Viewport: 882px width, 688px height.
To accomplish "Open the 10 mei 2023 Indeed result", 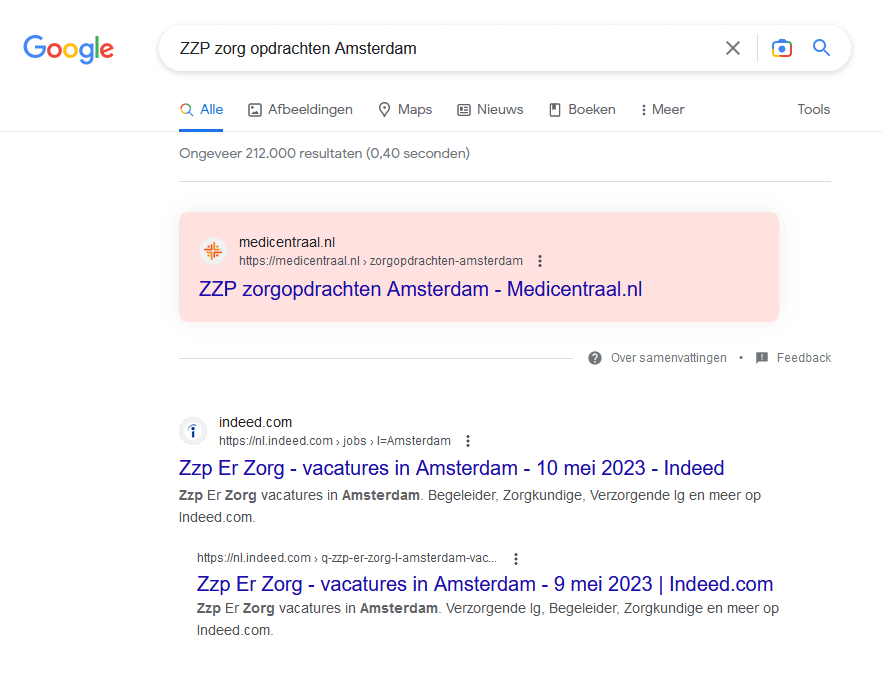I will (x=451, y=468).
